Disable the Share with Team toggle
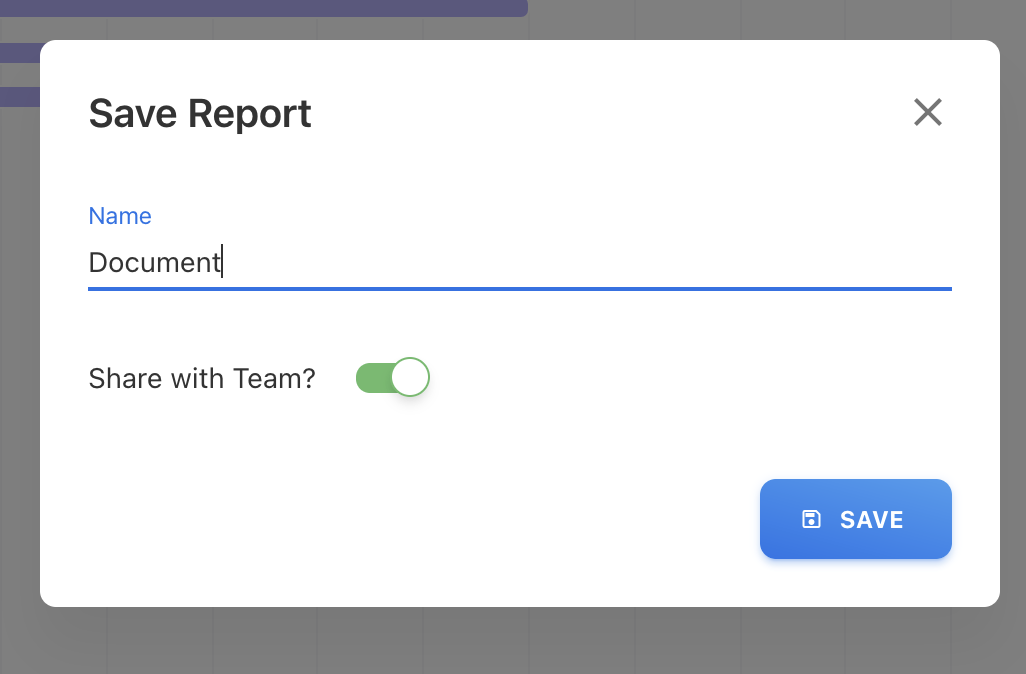The image size is (1026, 674). coord(392,378)
